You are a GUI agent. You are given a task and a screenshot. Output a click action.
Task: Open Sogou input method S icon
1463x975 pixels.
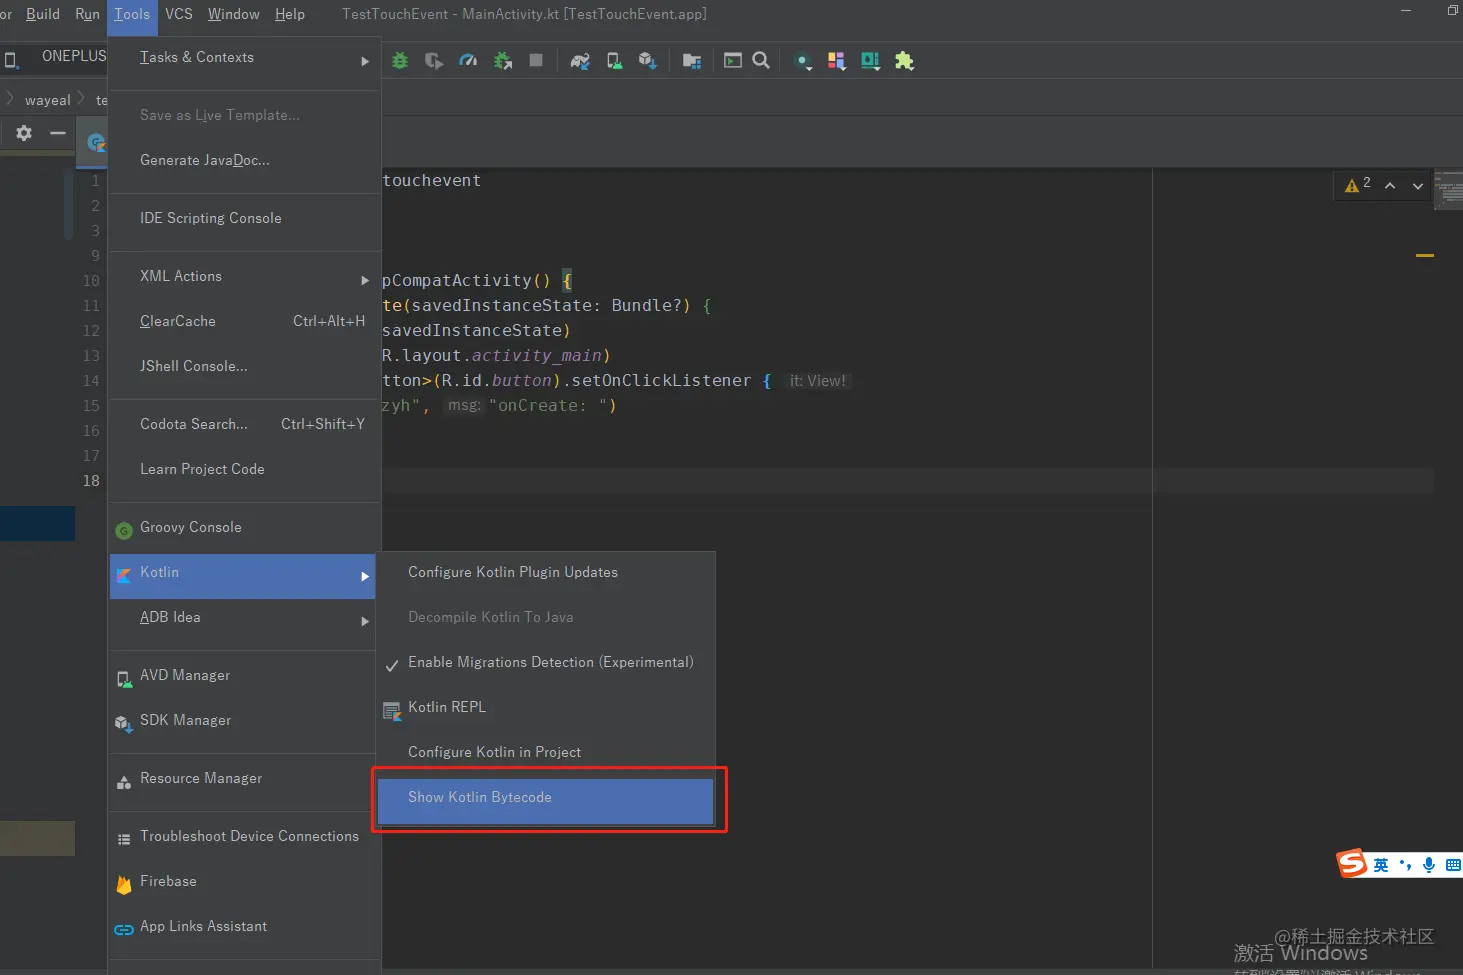point(1352,863)
